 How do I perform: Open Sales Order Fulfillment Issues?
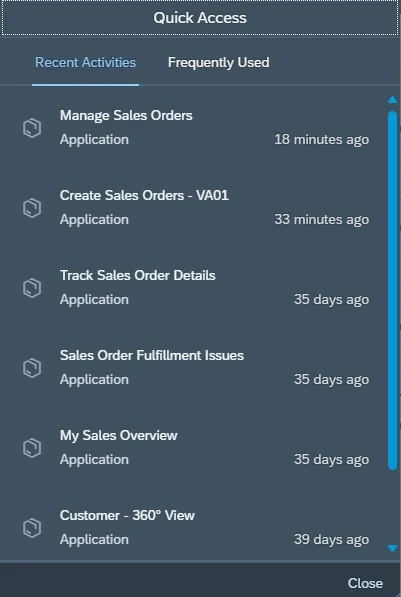196,367
